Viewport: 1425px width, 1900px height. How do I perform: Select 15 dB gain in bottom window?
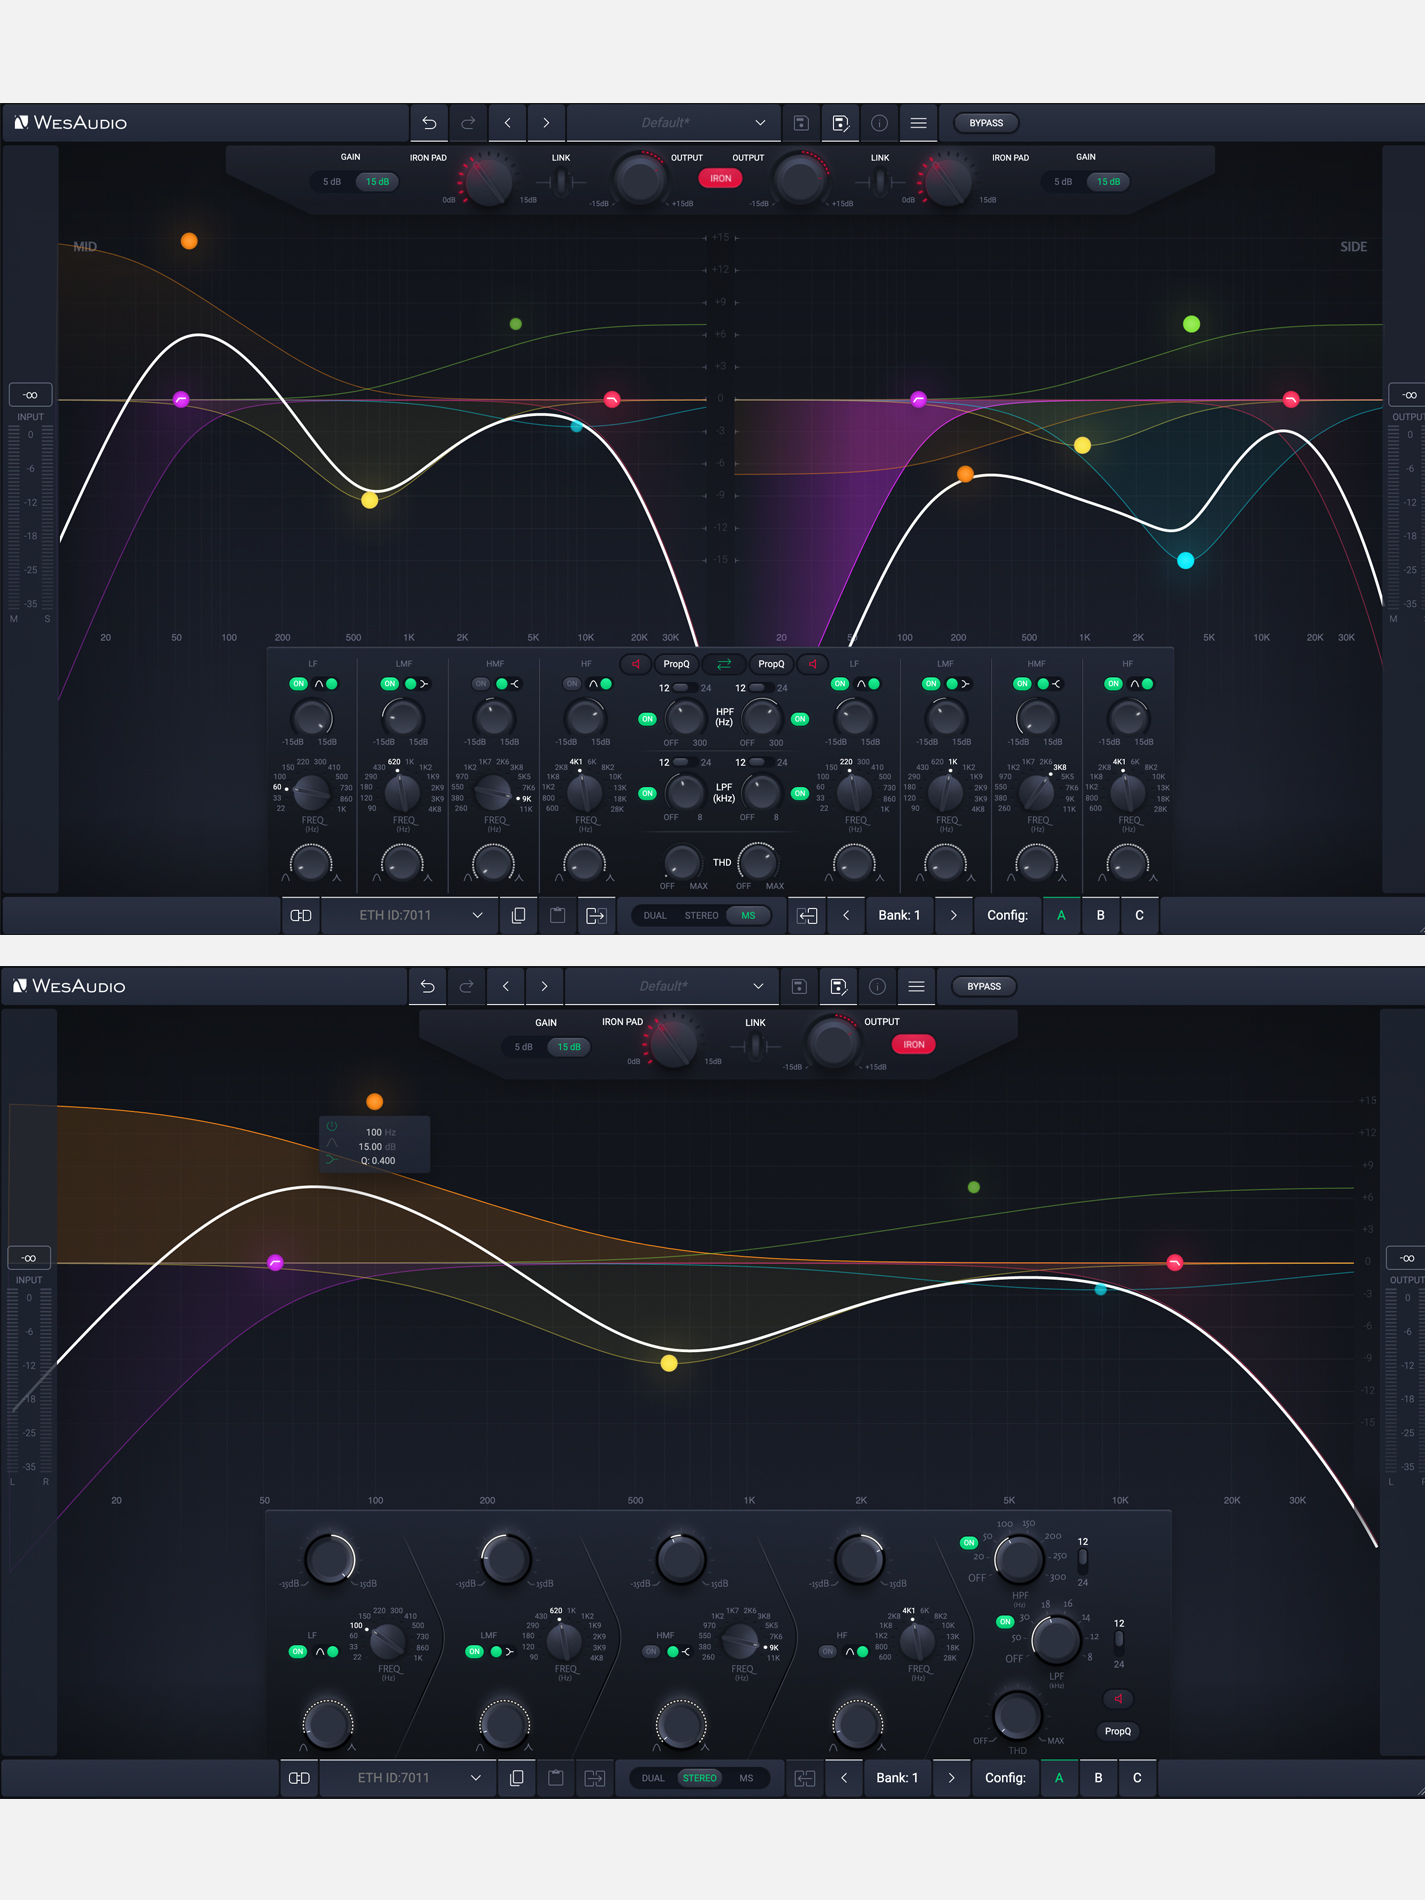tap(569, 1047)
